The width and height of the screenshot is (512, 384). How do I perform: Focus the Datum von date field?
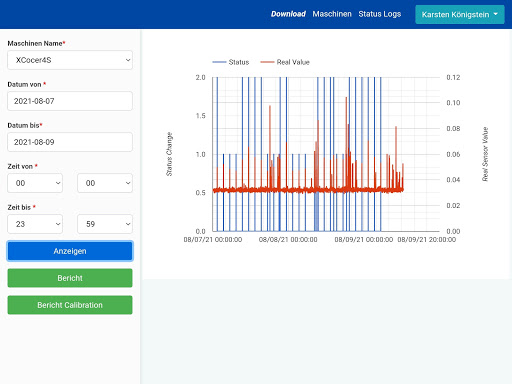point(70,101)
